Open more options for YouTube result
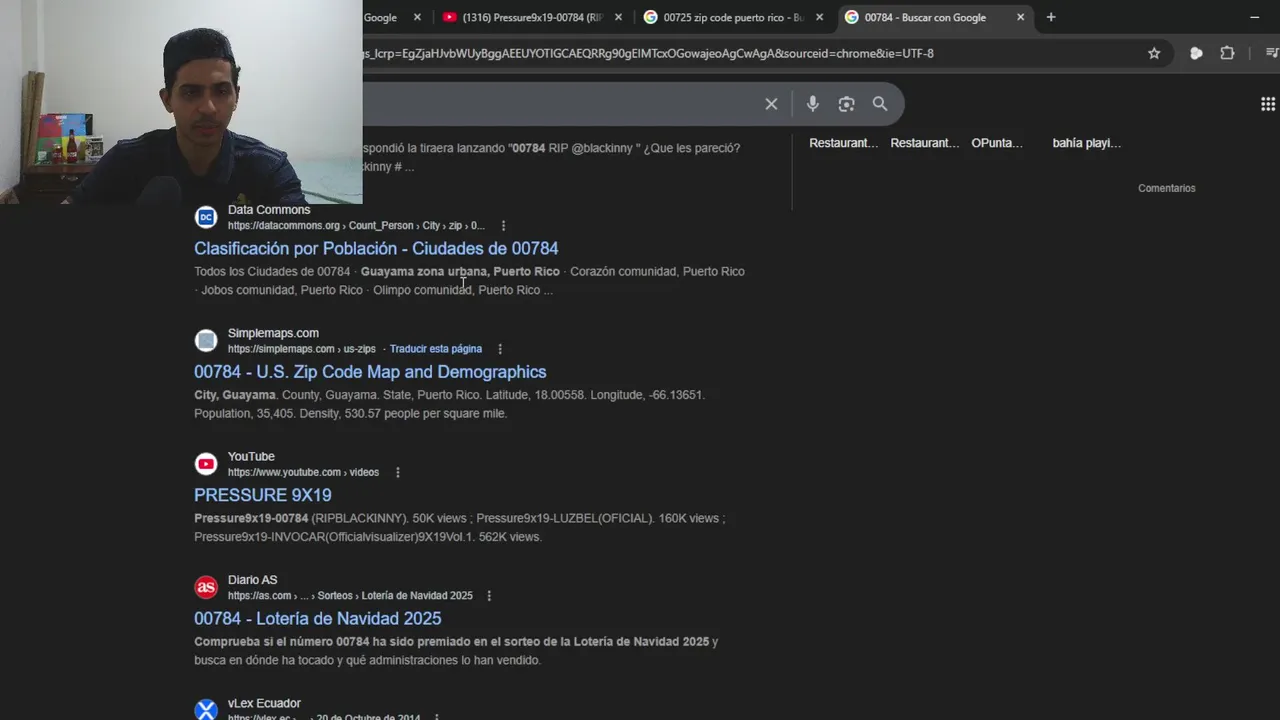 (397, 472)
